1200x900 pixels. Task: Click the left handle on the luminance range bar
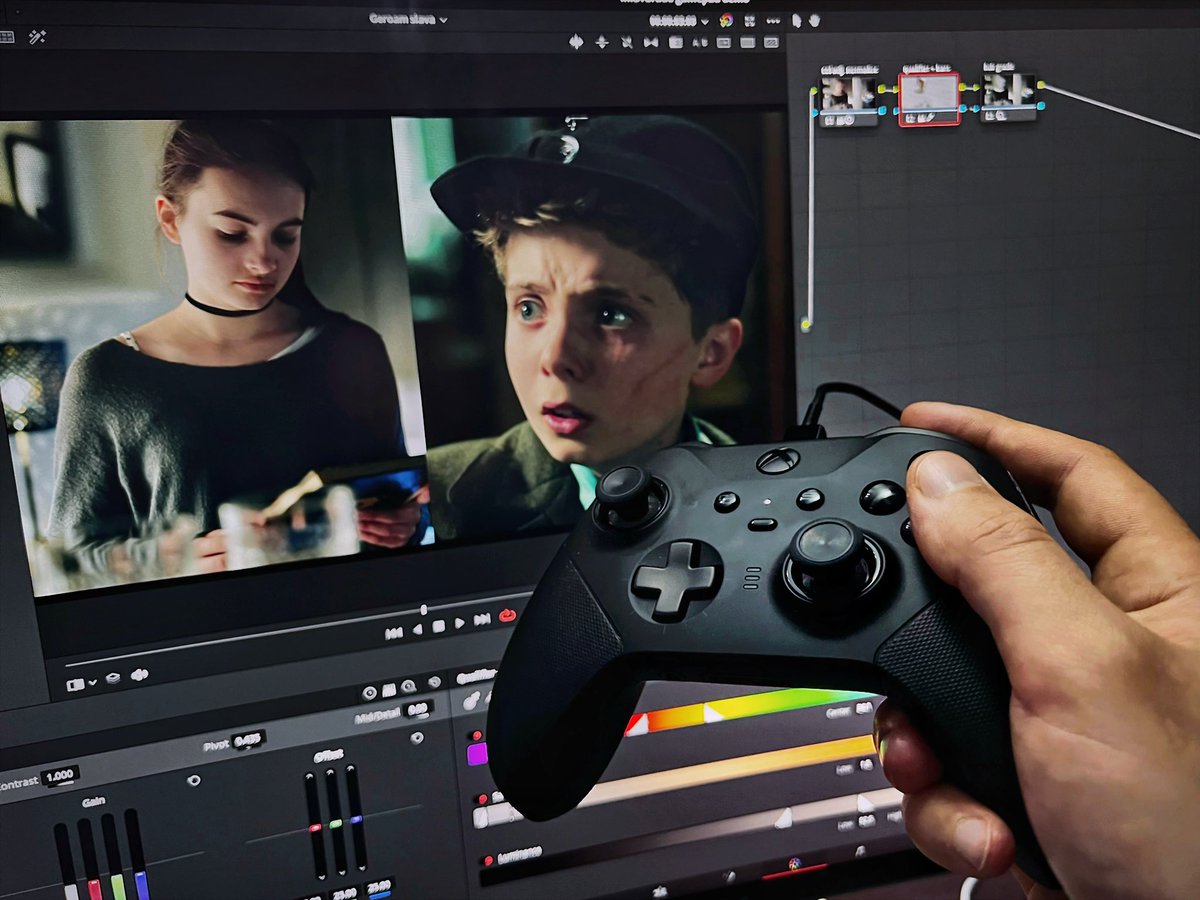(783, 818)
